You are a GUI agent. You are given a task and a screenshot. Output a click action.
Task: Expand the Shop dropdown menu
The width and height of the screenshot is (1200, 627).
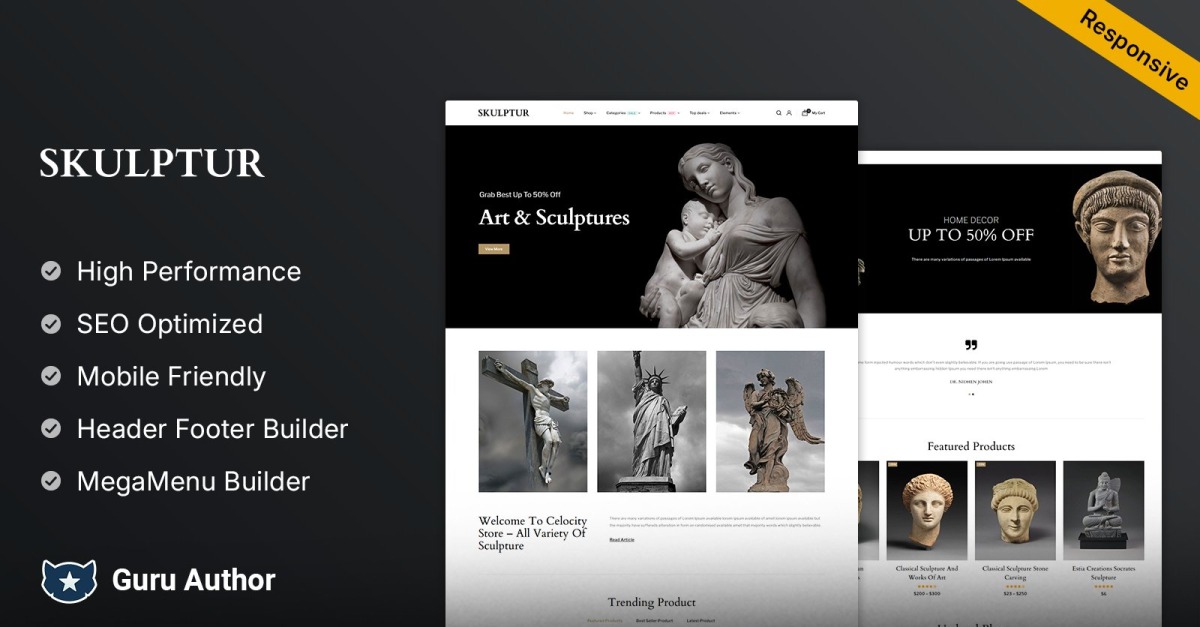(x=590, y=113)
